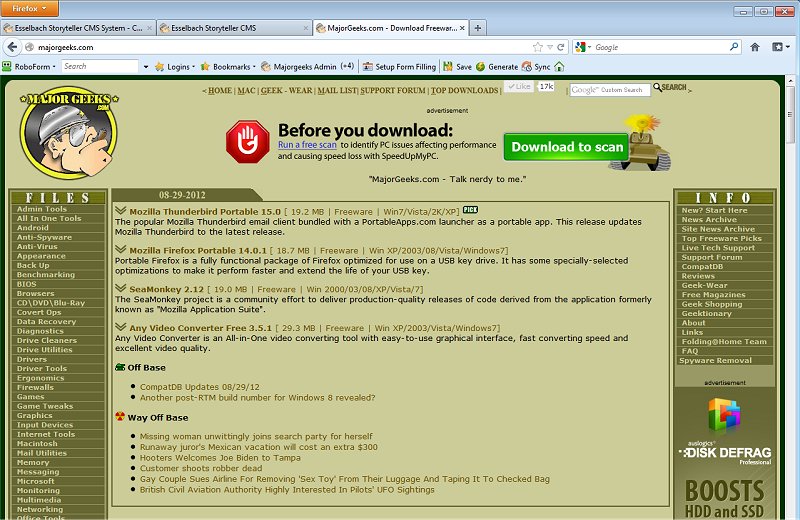The height and width of the screenshot is (520, 800).
Task: Open the MAIL LIST navigation link
Action: coord(337,90)
